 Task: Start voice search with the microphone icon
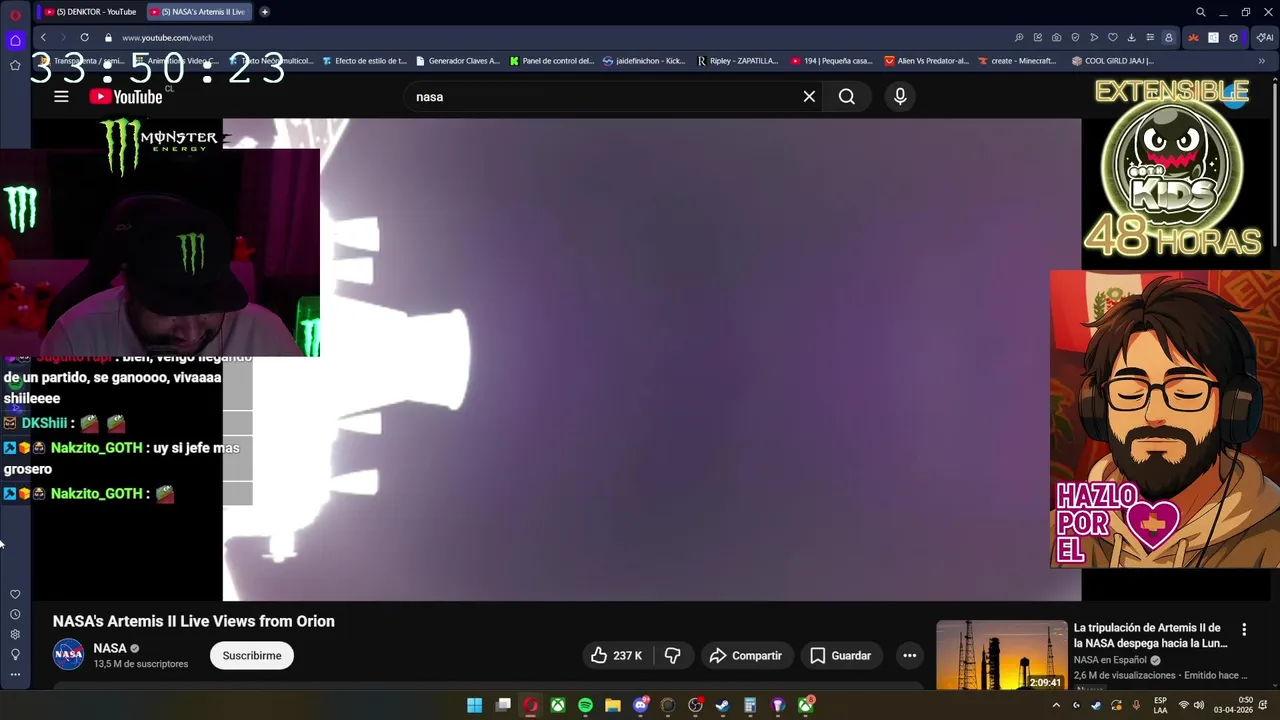(x=900, y=97)
